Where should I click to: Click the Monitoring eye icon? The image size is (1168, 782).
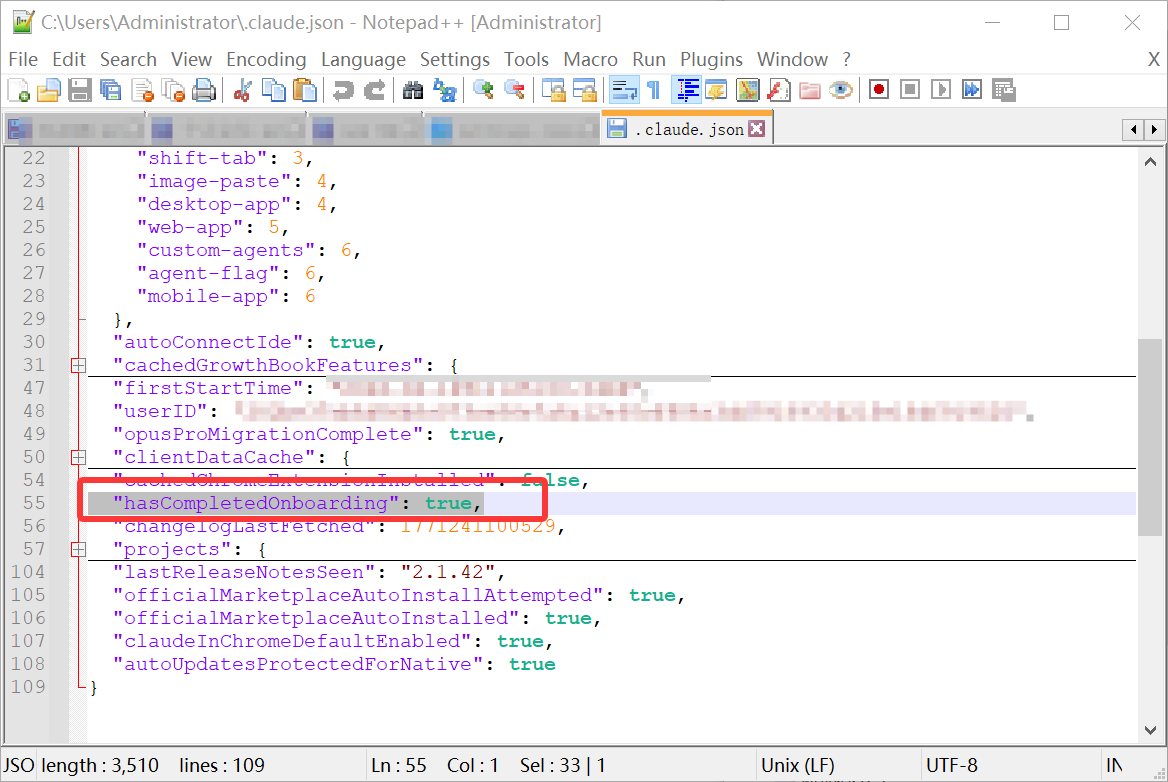[841, 90]
